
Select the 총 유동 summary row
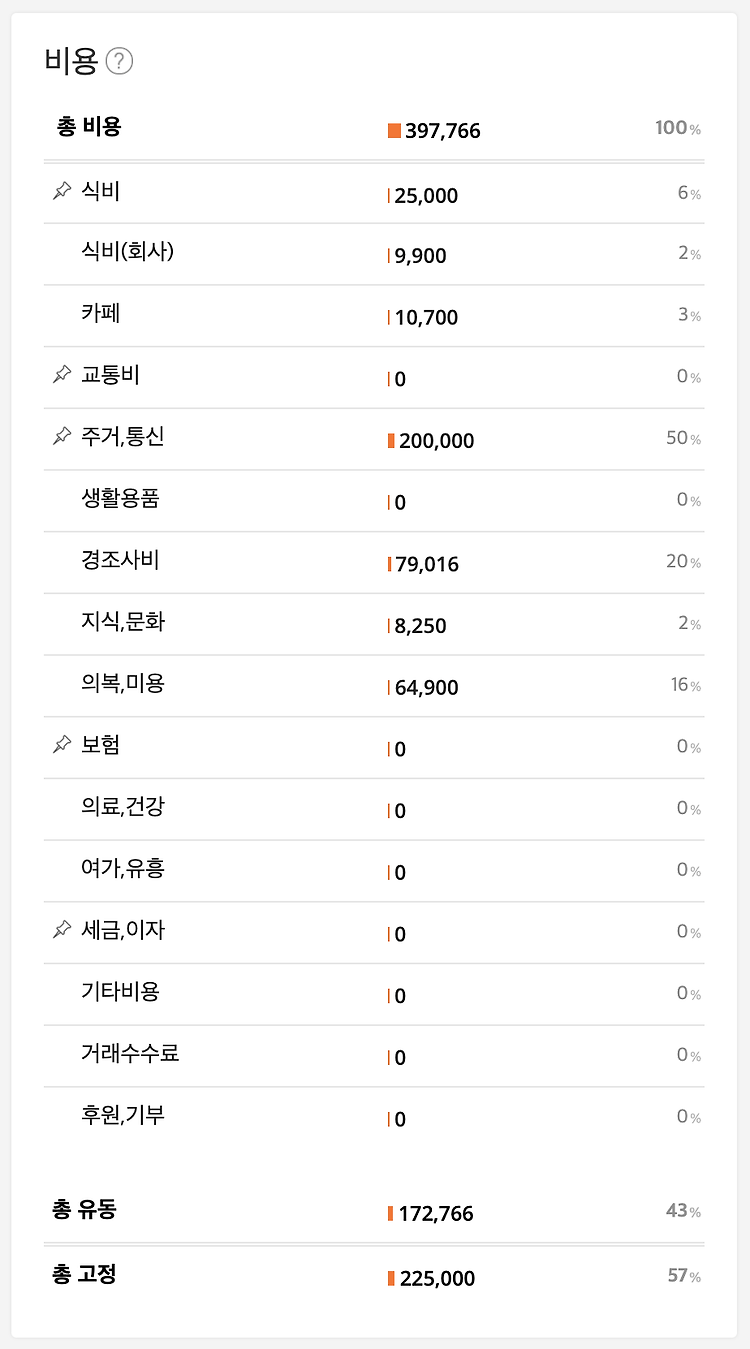374,1211
